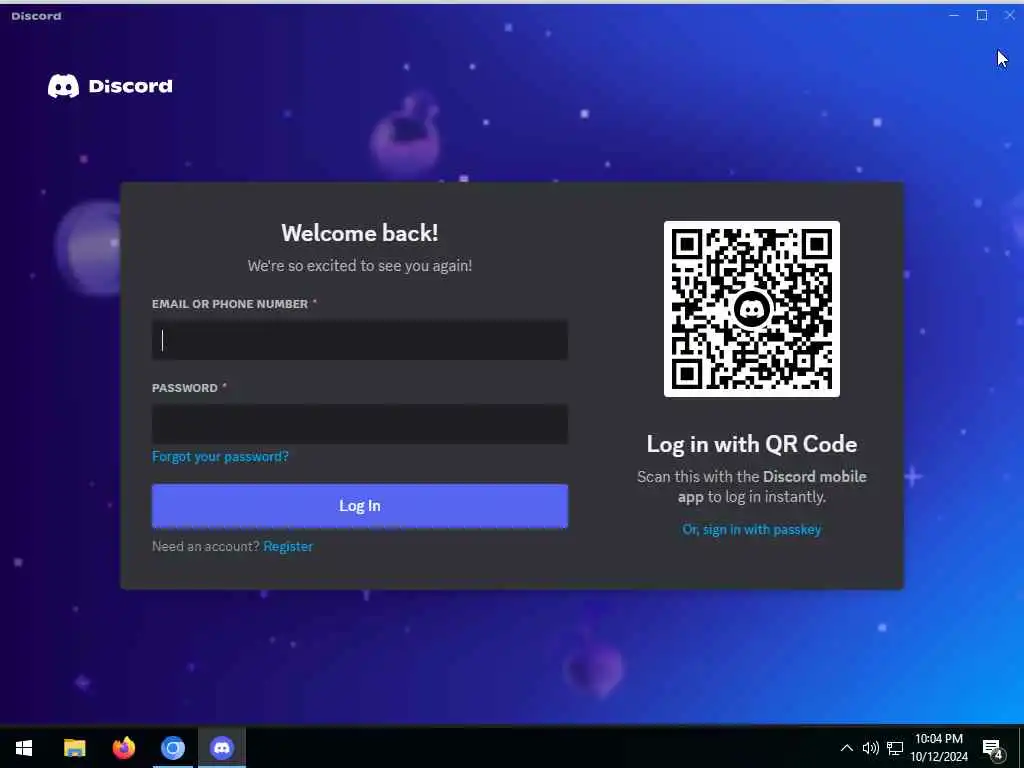
Task: Click the Welcome back! heading
Action: tap(360, 233)
